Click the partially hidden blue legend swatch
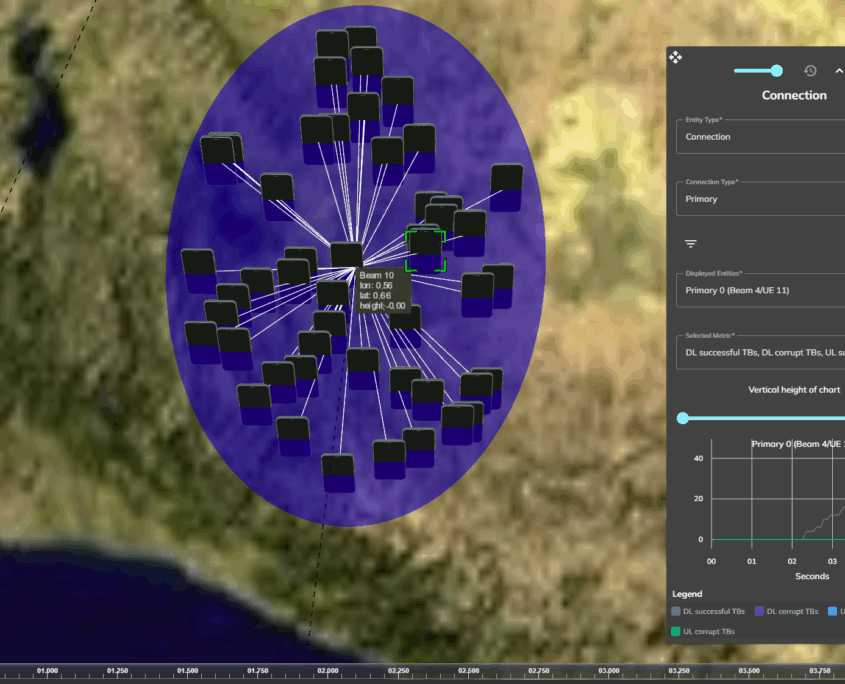This screenshot has width=845, height=684. 834,611
